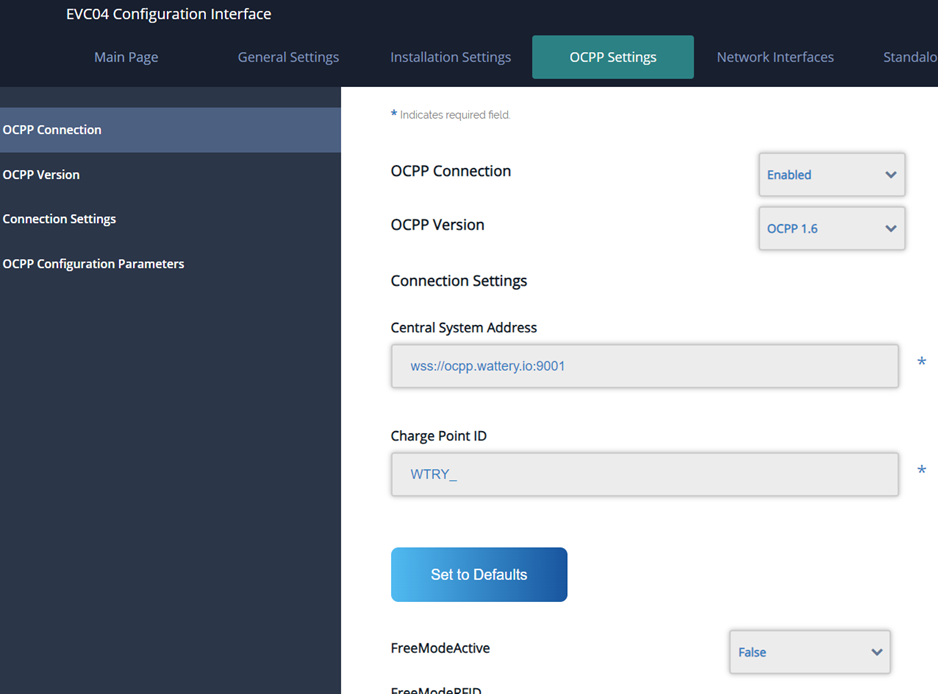
Task: Click the FreeModeActive label text
Action: coord(440,648)
